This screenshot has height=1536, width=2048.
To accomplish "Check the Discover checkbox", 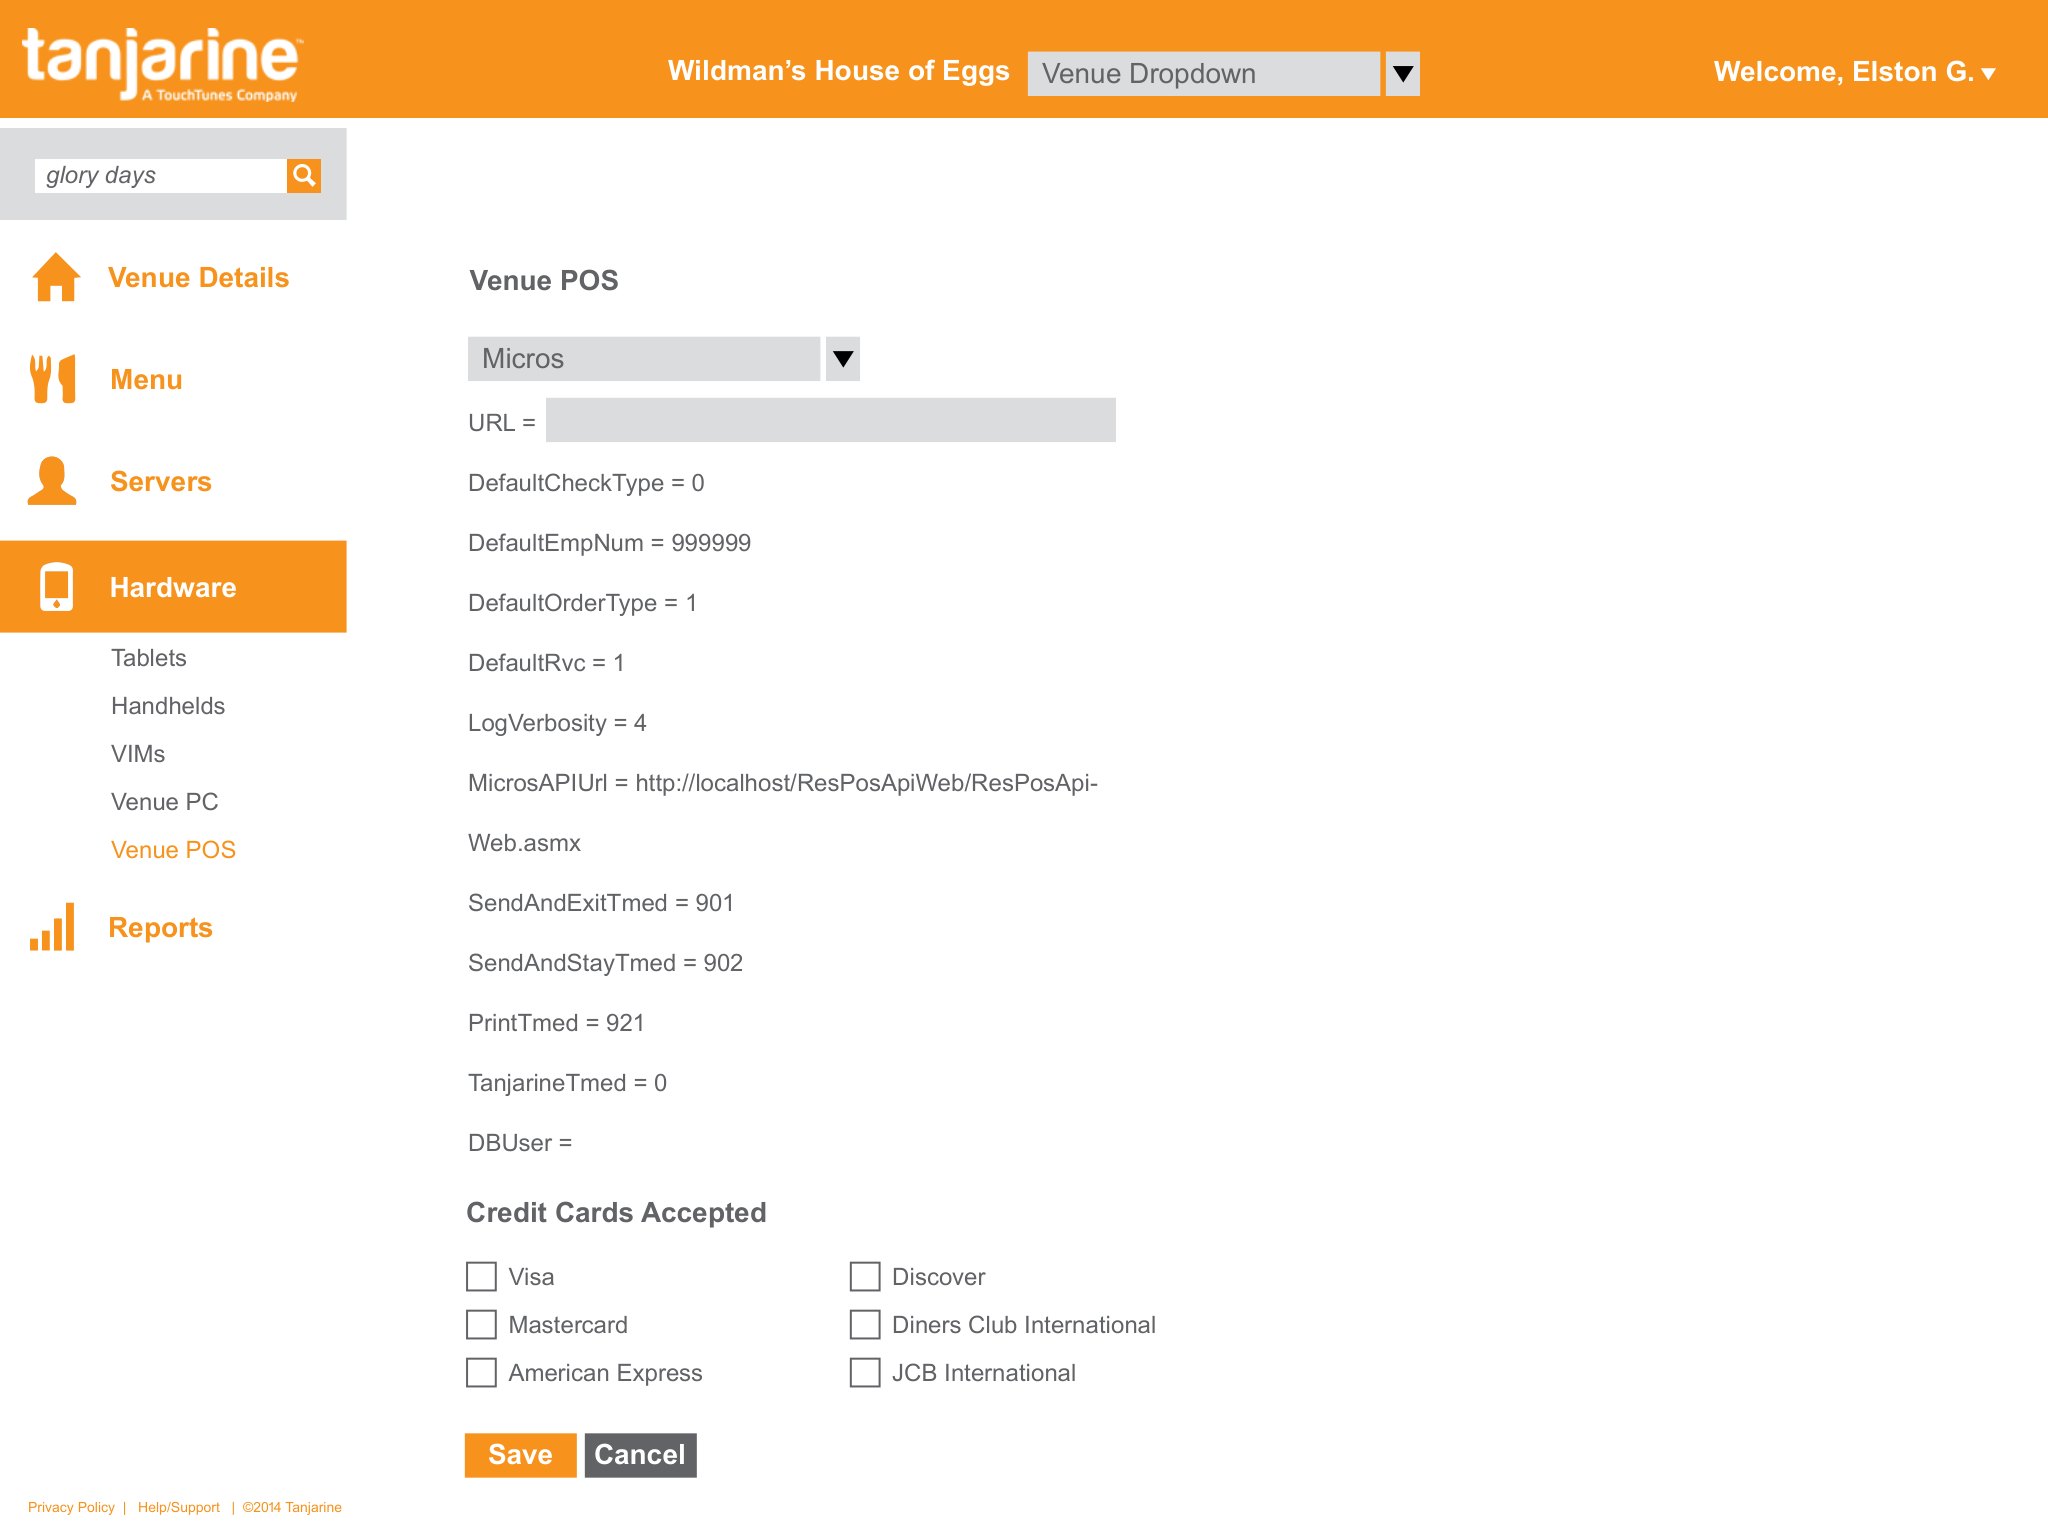I will (x=865, y=1277).
